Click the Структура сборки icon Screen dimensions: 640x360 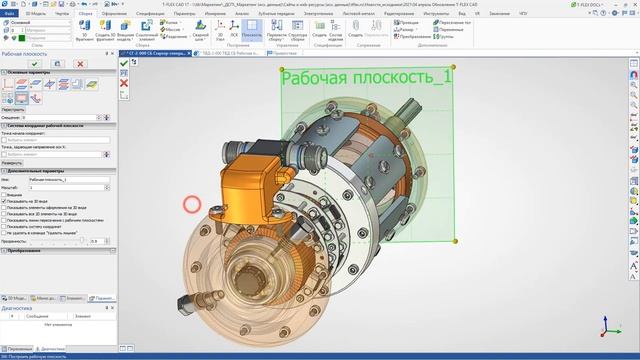click(x=298, y=31)
